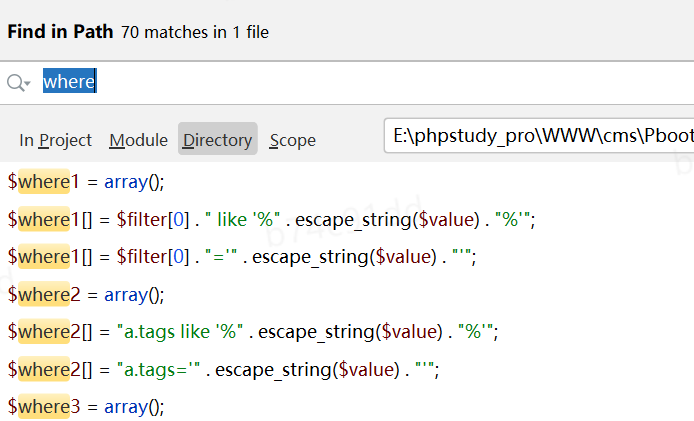Viewport: 694px width, 421px height.
Task: Click the magnifier search icon
Action: click(x=14, y=83)
